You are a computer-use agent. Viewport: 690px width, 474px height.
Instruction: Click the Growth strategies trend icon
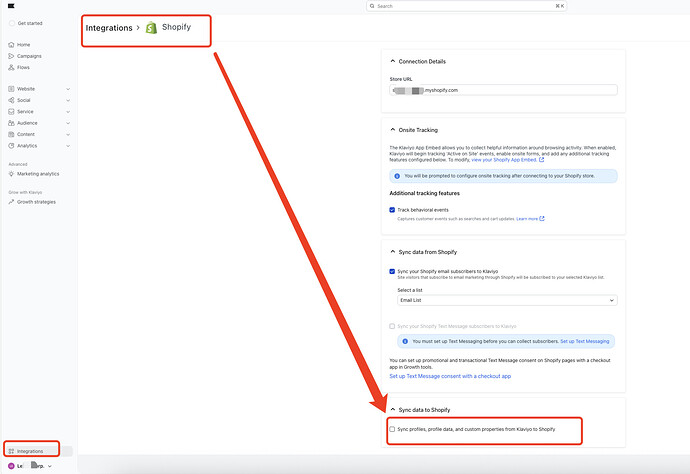(x=11, y=202)
